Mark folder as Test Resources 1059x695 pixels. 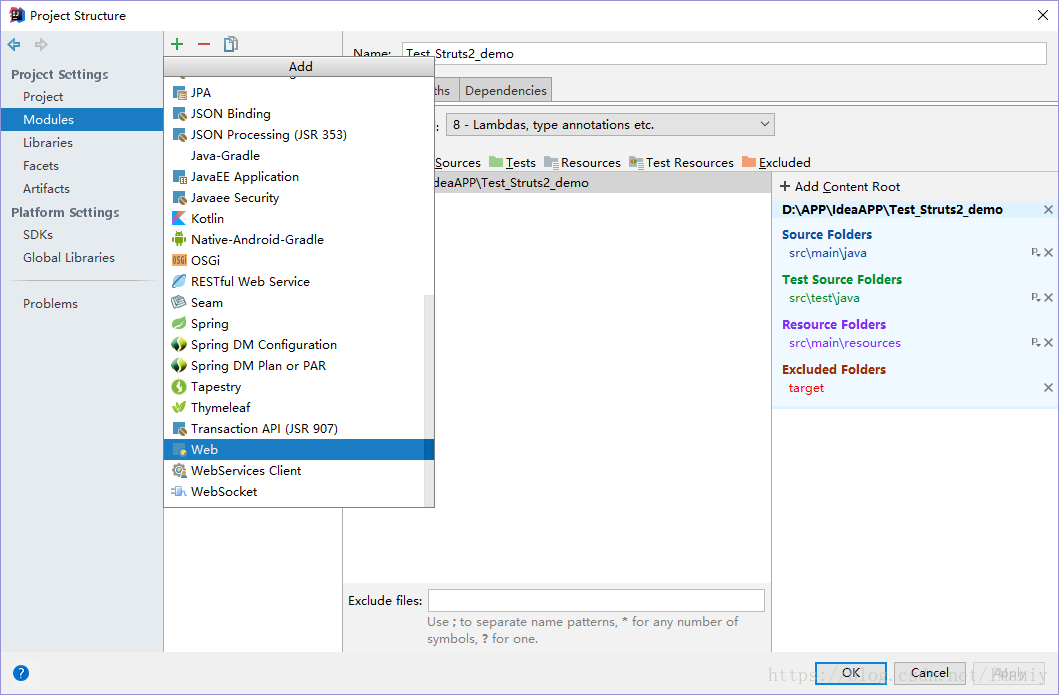(681, 162)
